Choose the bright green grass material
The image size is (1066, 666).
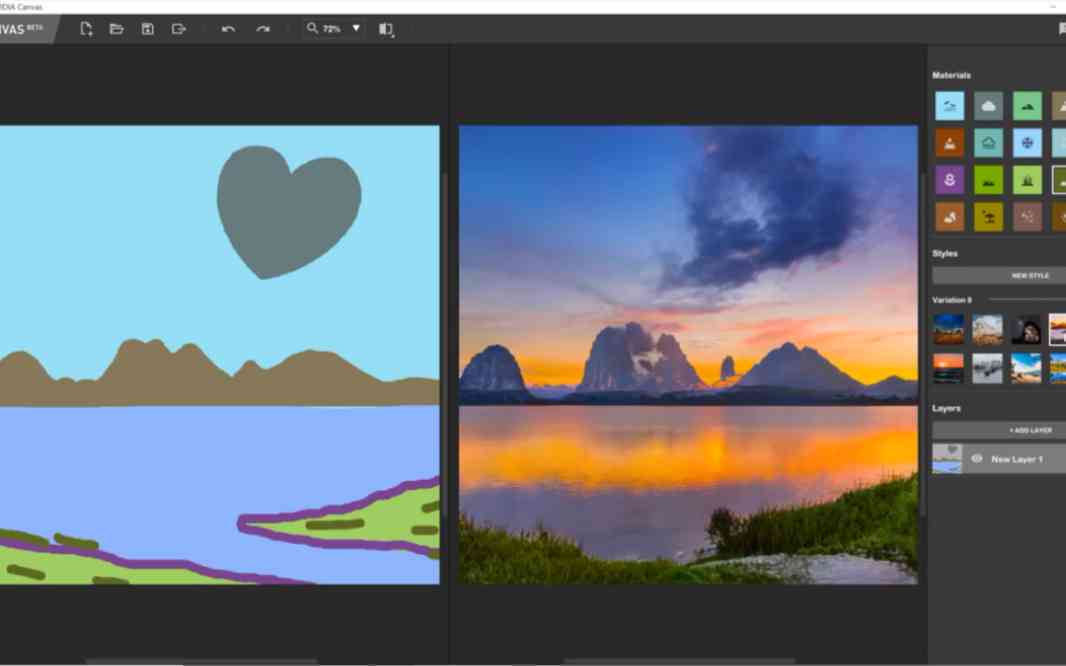(988, 180)
